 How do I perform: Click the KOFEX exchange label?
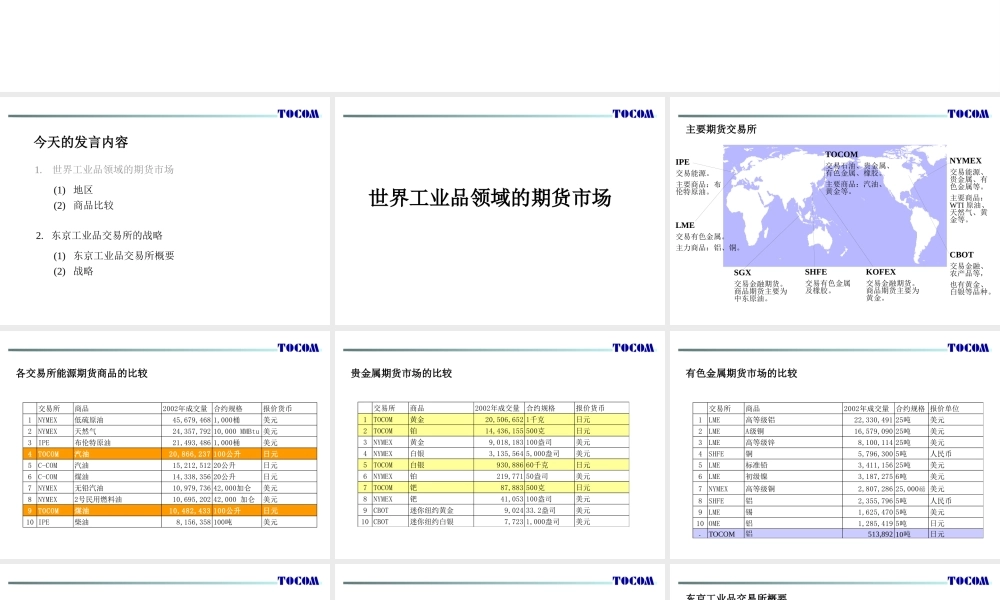880,271
